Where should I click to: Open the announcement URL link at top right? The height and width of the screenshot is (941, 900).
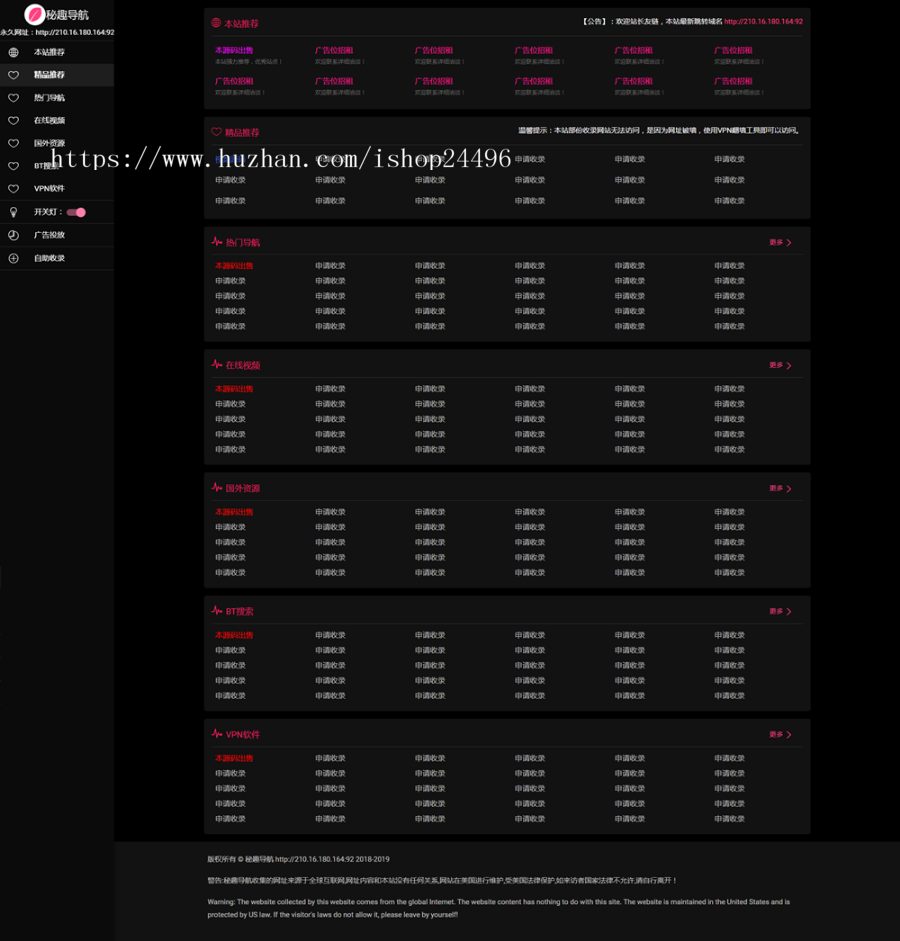point(763,21)
